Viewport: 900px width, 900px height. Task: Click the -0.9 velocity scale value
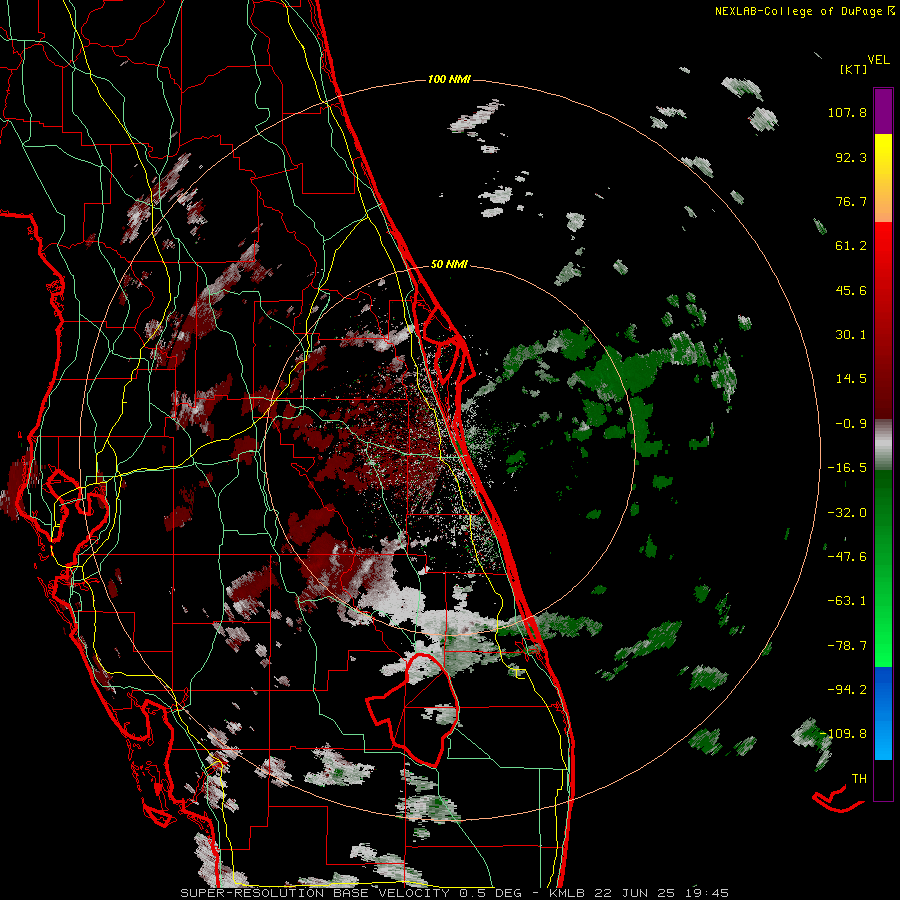coord(851,424)
